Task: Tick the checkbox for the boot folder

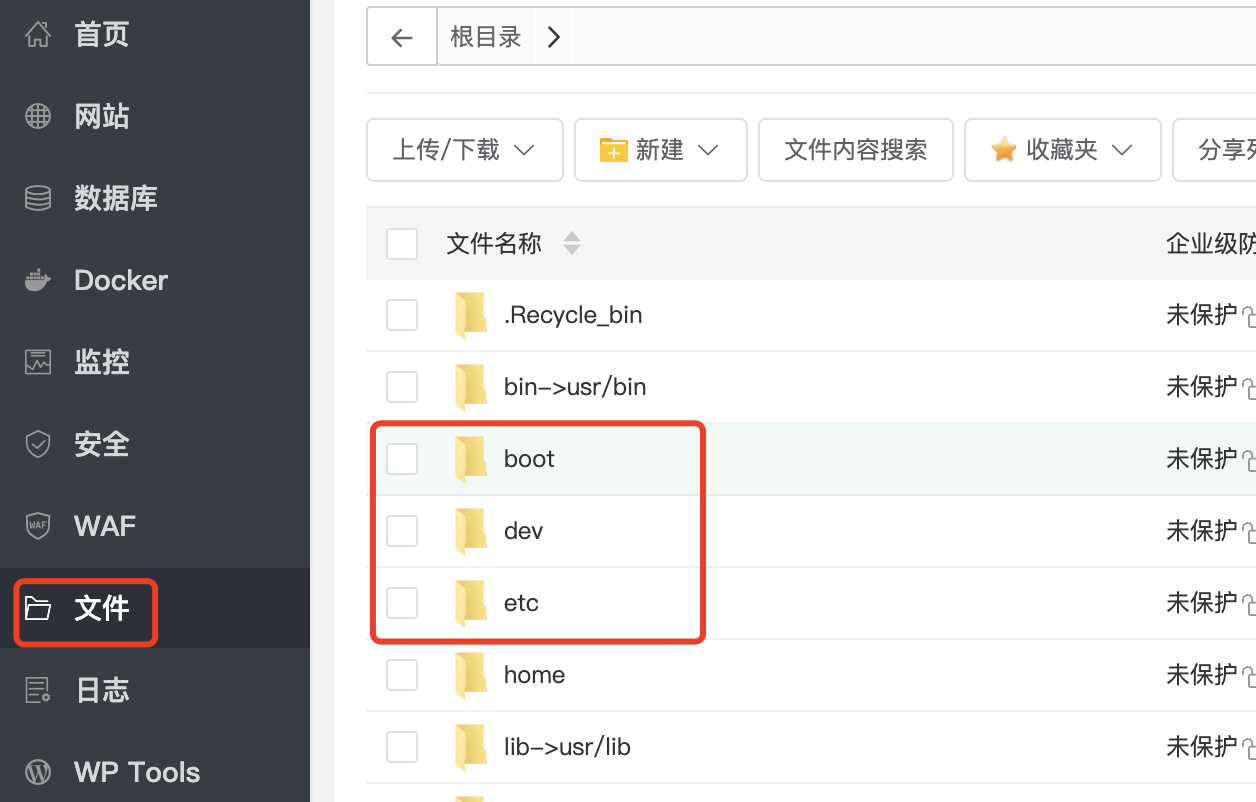Action: point(402,459)
